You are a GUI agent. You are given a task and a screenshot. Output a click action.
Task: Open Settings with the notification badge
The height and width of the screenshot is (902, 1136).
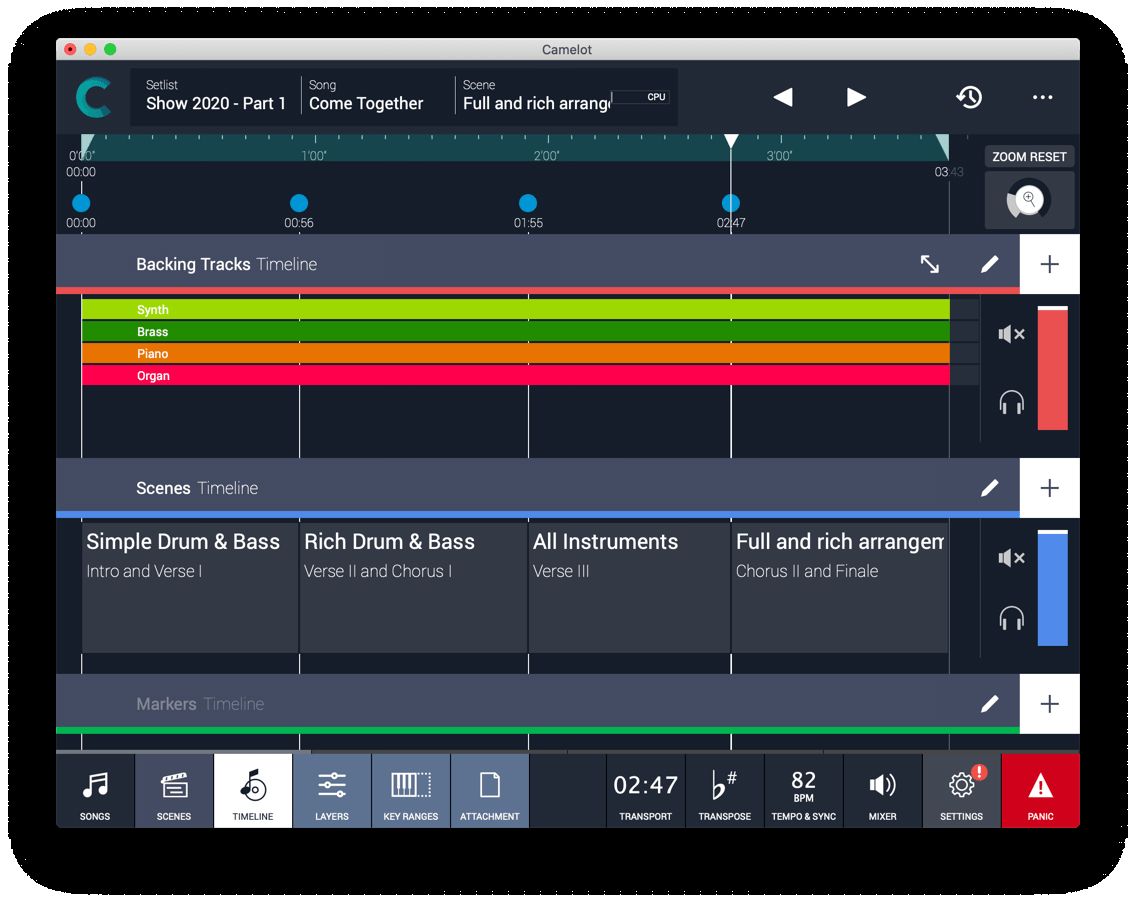coord(960,790)
